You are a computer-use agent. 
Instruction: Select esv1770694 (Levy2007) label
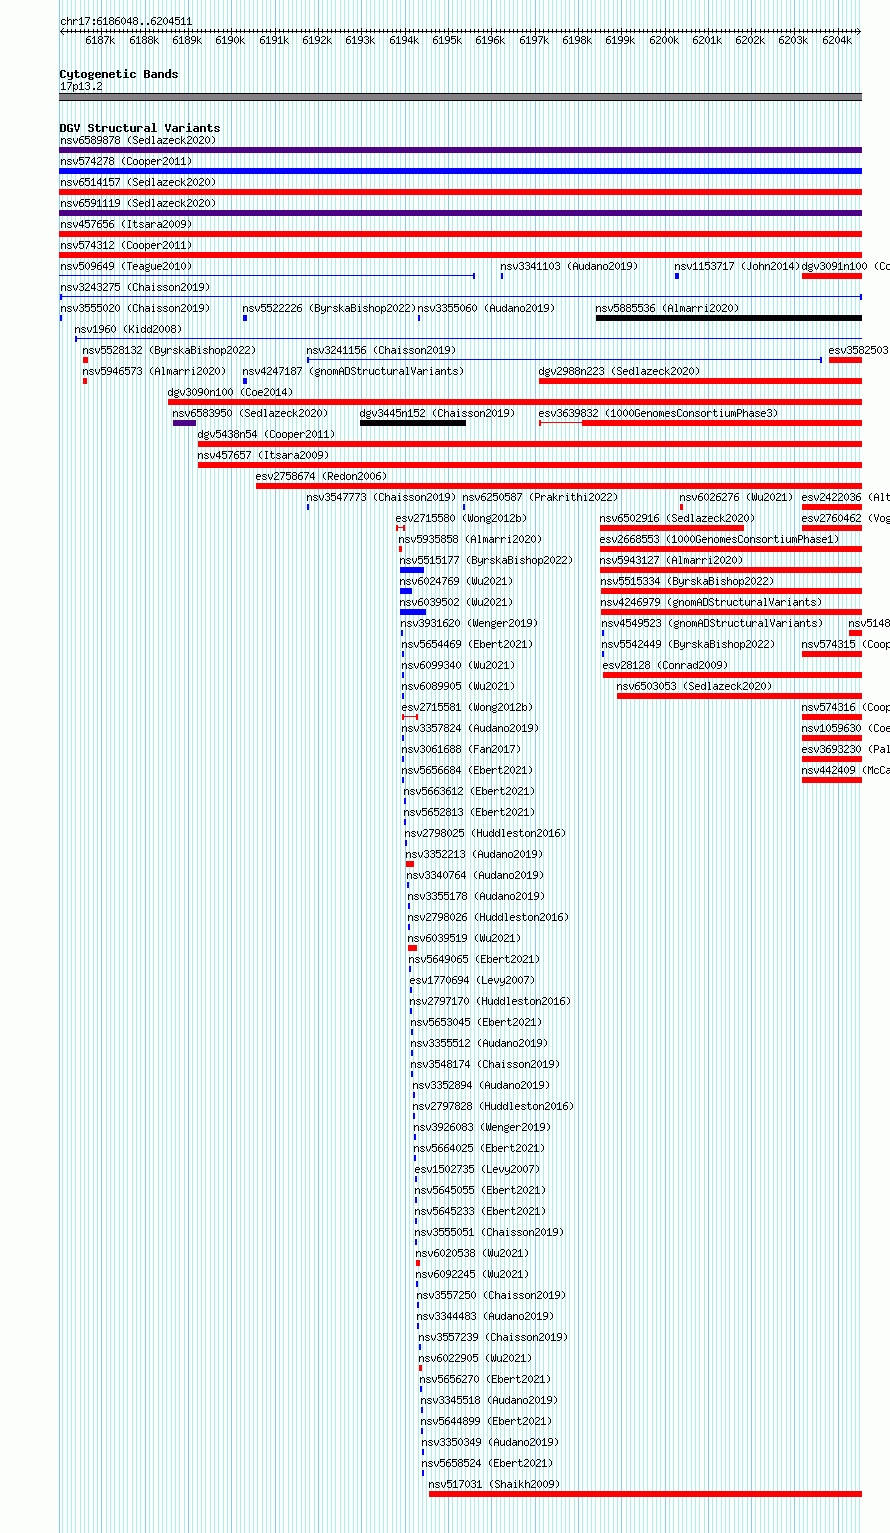(472, 981)
